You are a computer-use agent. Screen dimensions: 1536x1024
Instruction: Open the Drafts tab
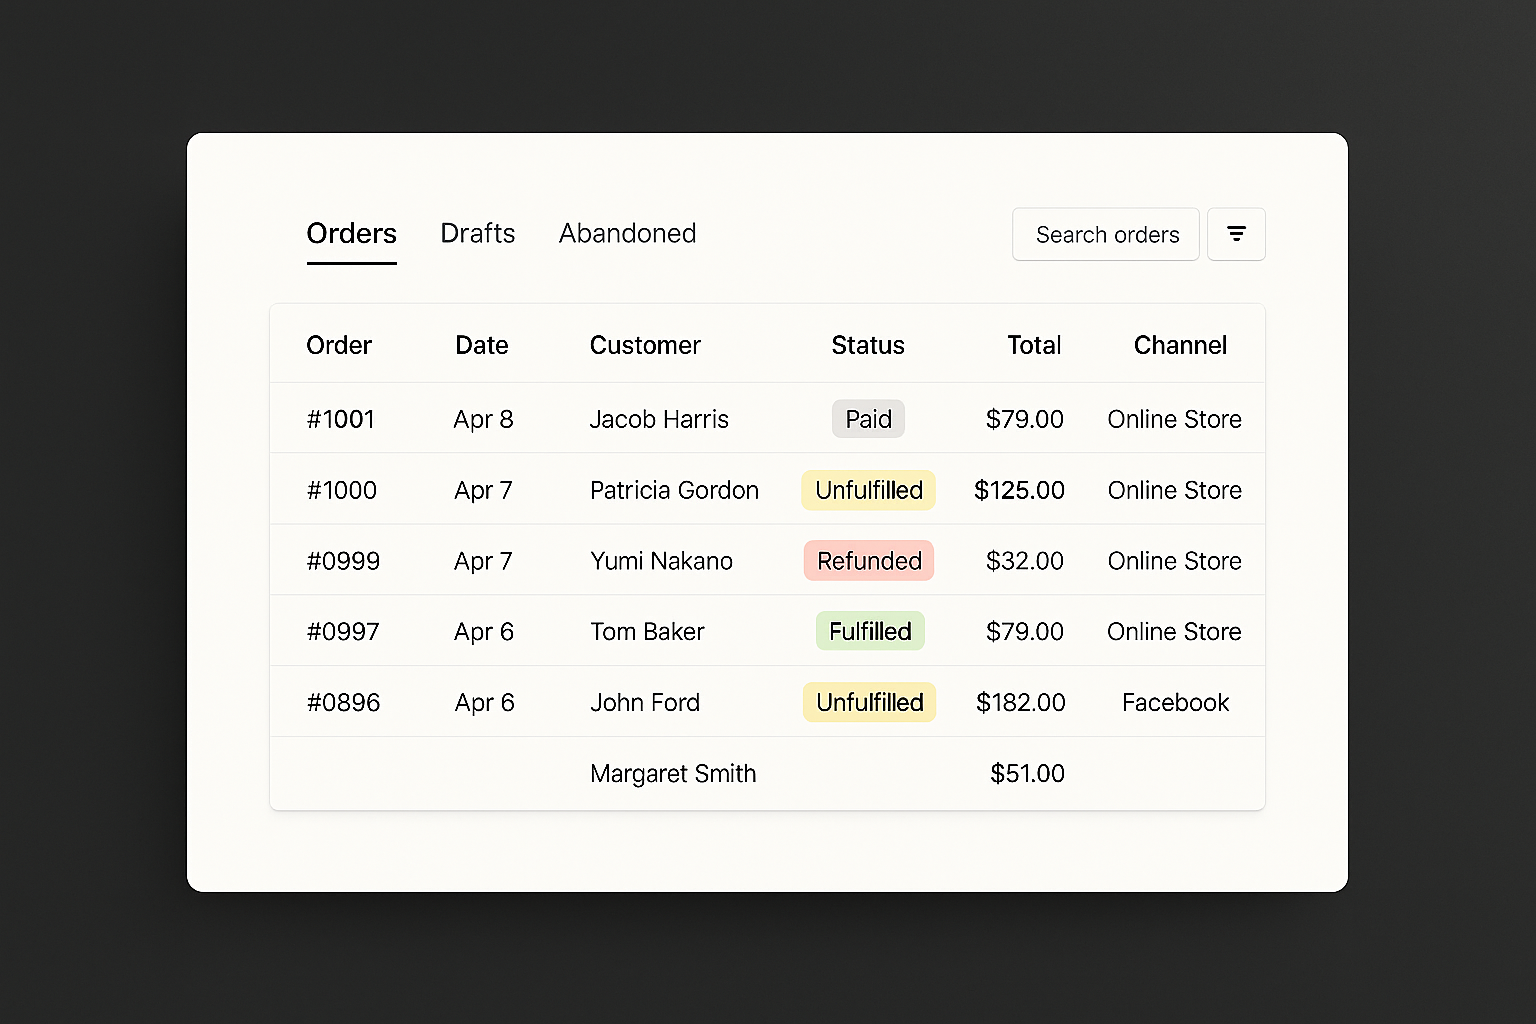(477, 234)
